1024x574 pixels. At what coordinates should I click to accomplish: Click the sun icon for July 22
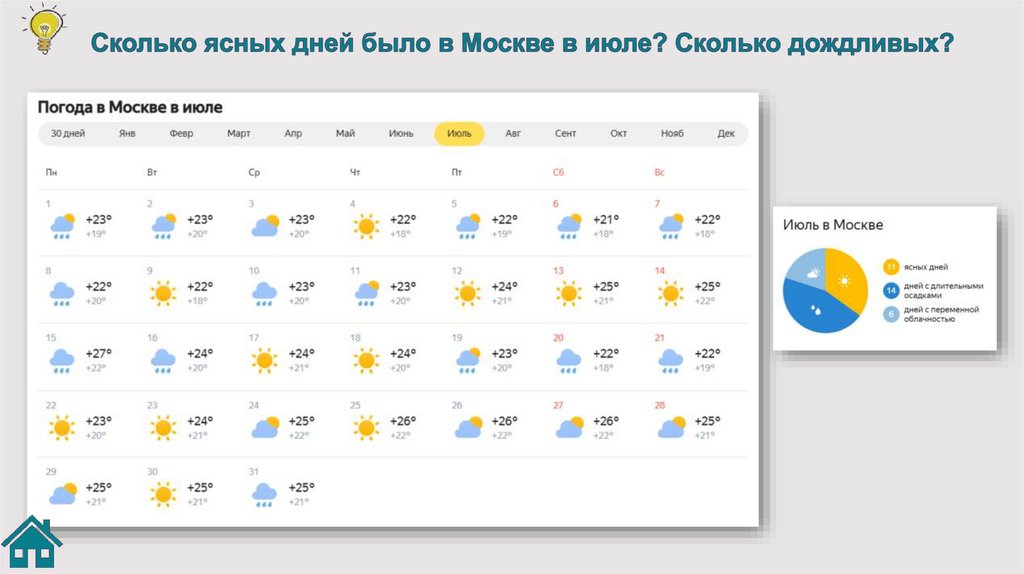point(62,428)
